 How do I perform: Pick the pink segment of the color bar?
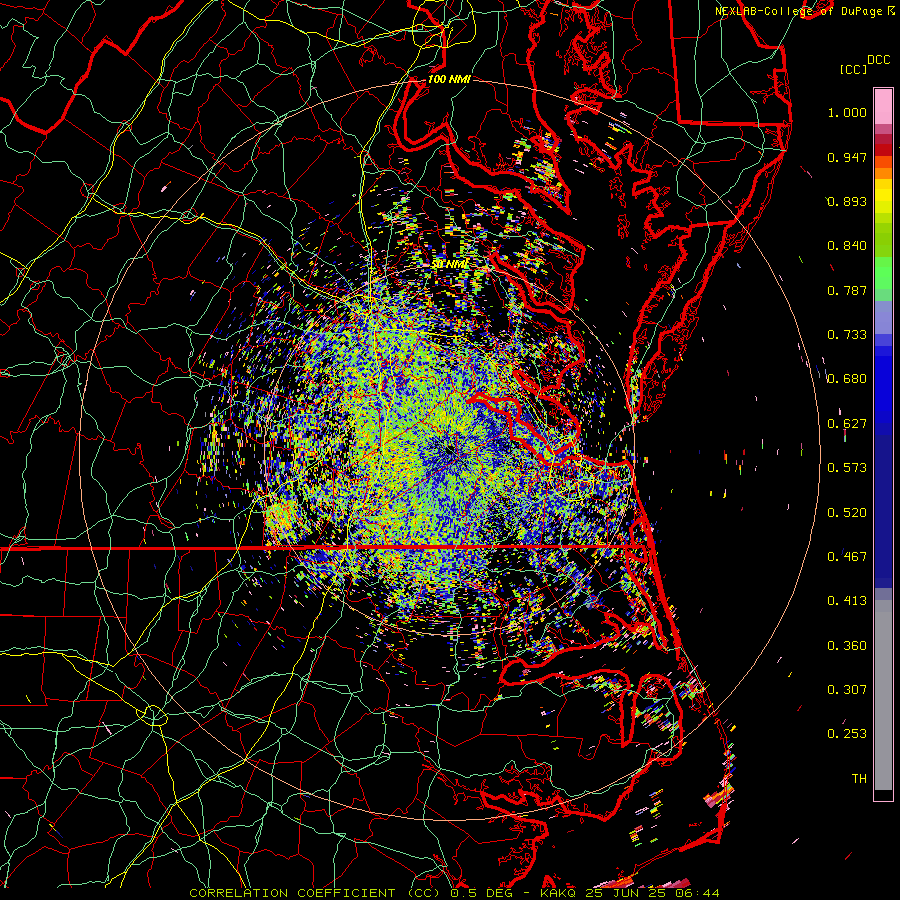[883, 106]
